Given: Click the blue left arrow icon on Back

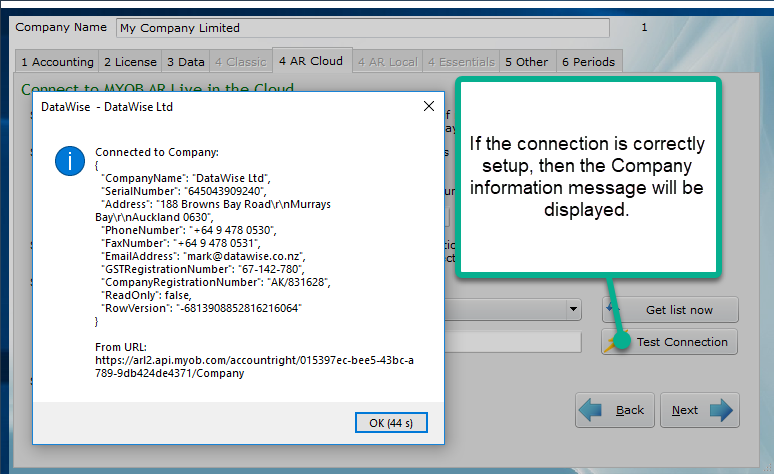Looking at the screenshot, I should tap(590, 410).
